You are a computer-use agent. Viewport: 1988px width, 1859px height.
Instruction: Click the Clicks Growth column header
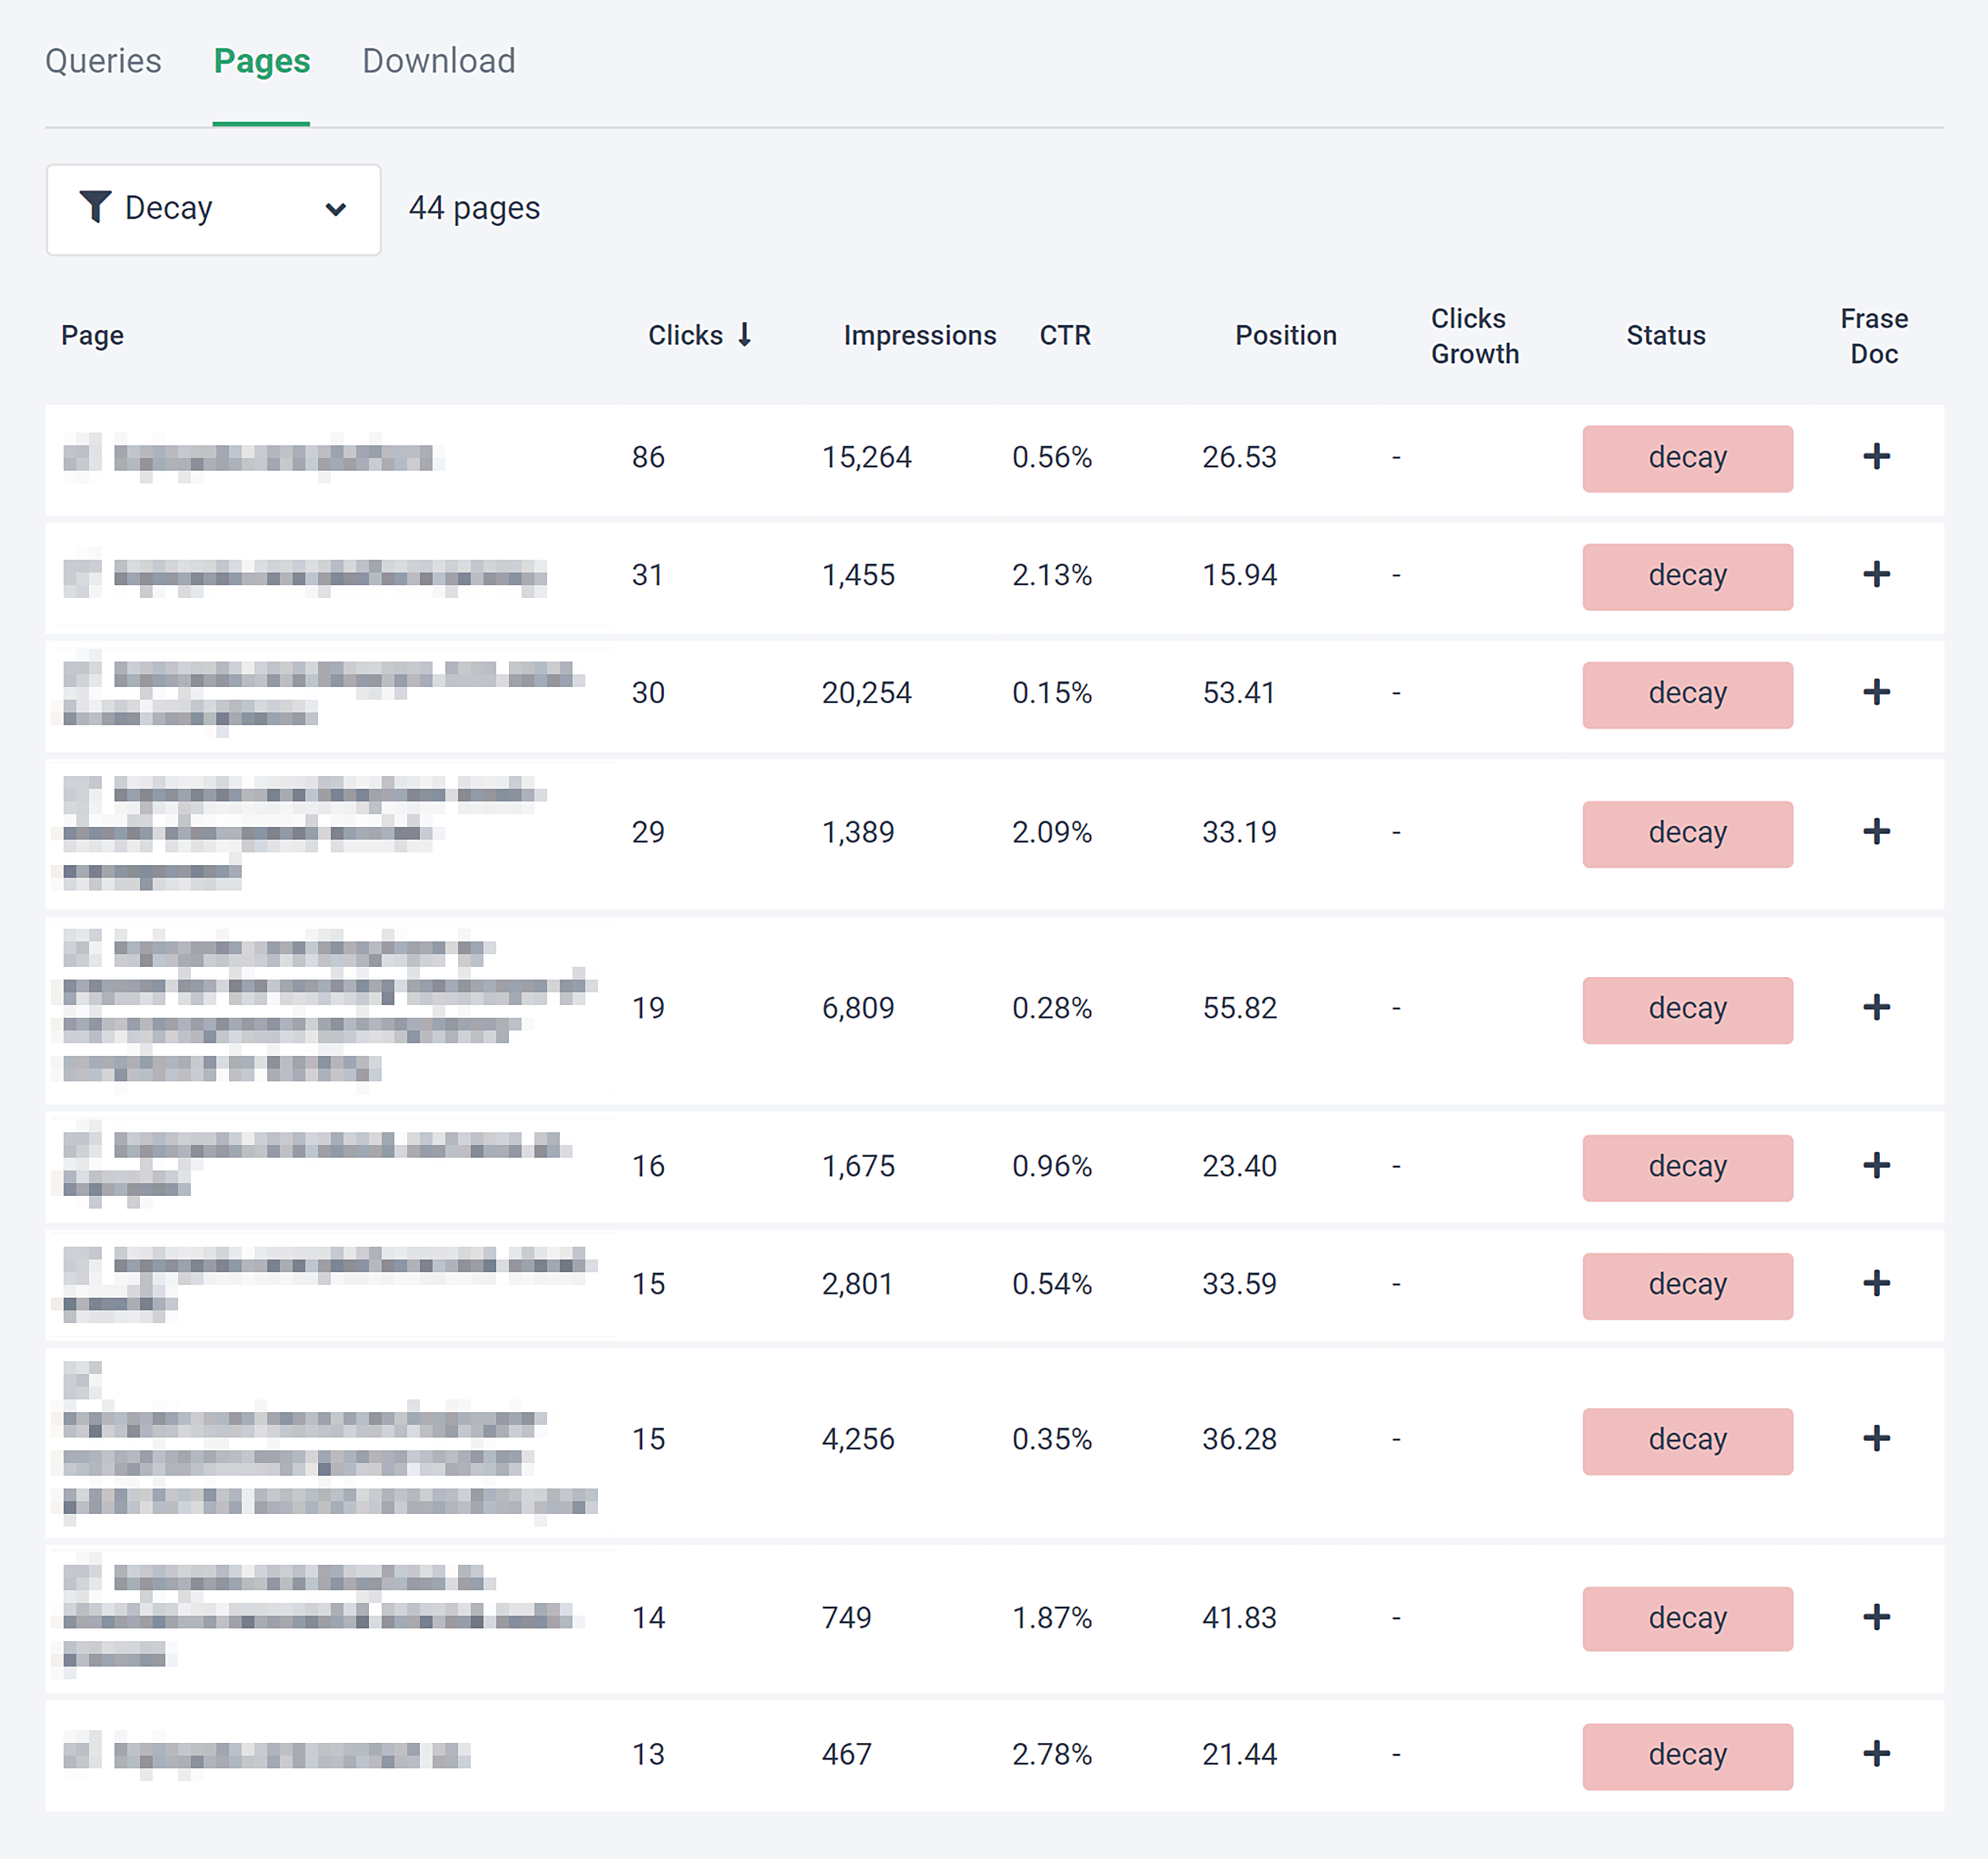[x=1474, y=335]
